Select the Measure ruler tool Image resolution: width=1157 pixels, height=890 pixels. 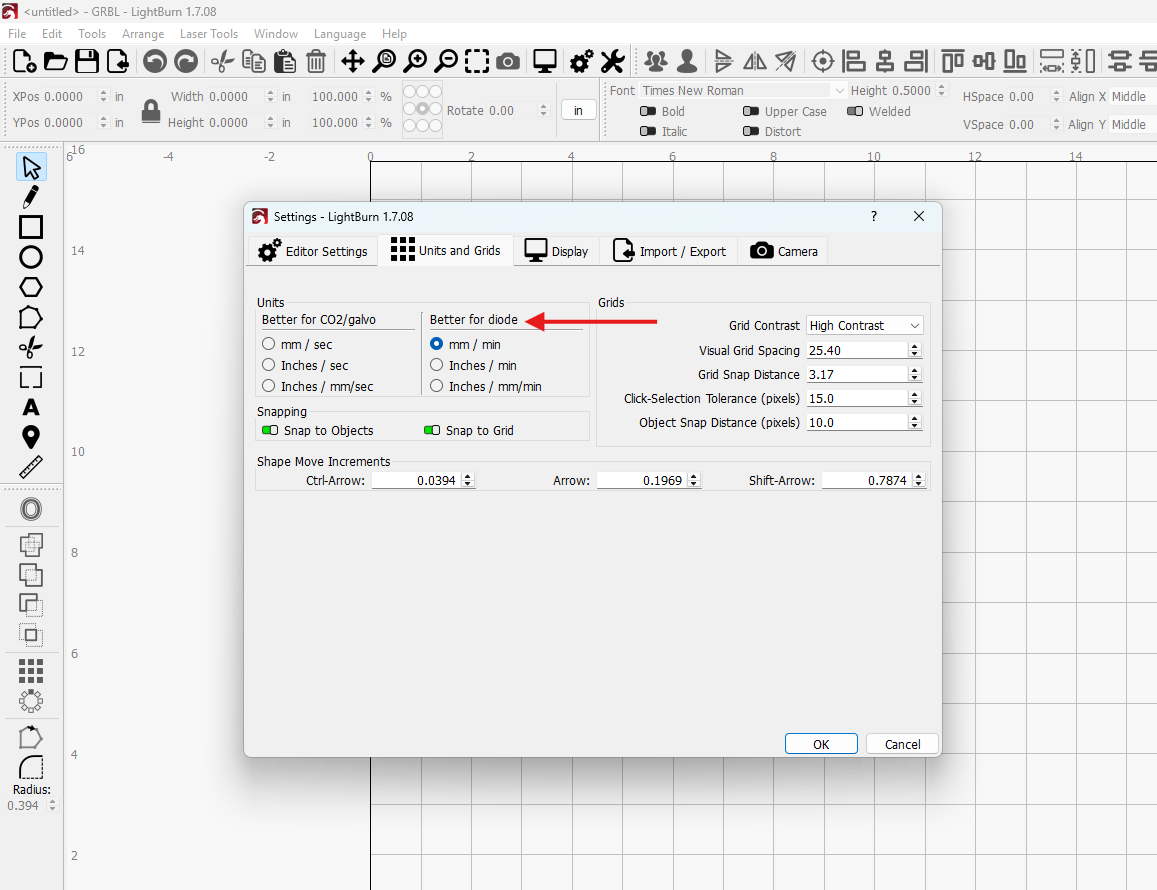click(x=31, y=467)
